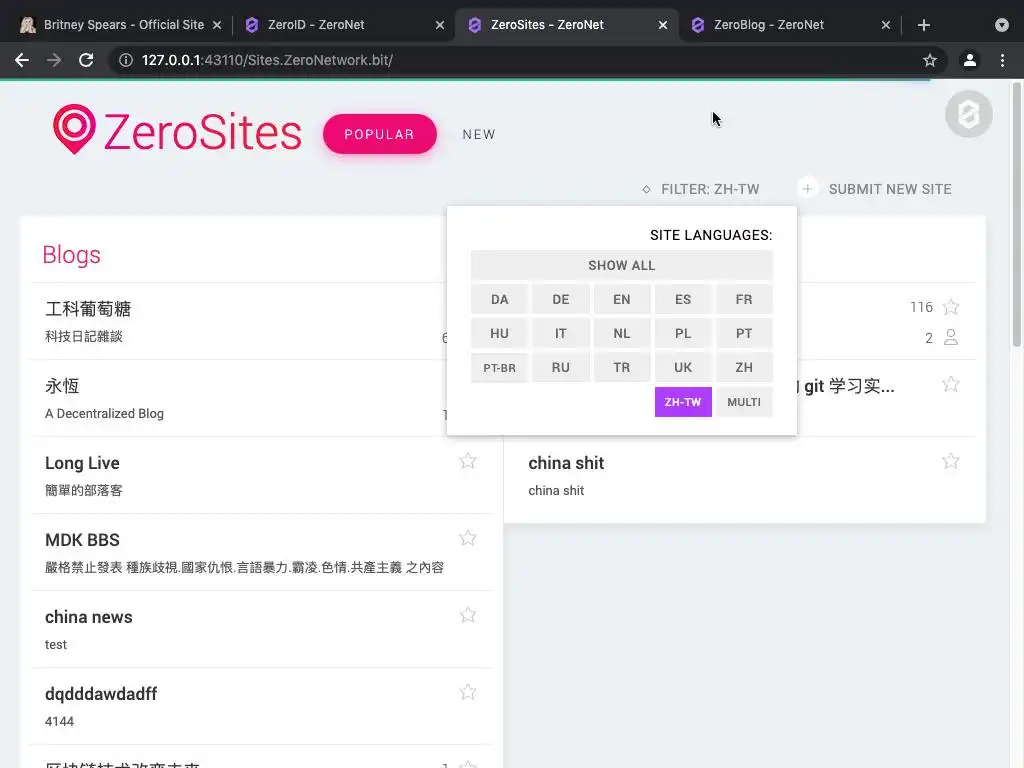Open the dqdddawdadff site link

pyautogui.click(x=101, y=694)
